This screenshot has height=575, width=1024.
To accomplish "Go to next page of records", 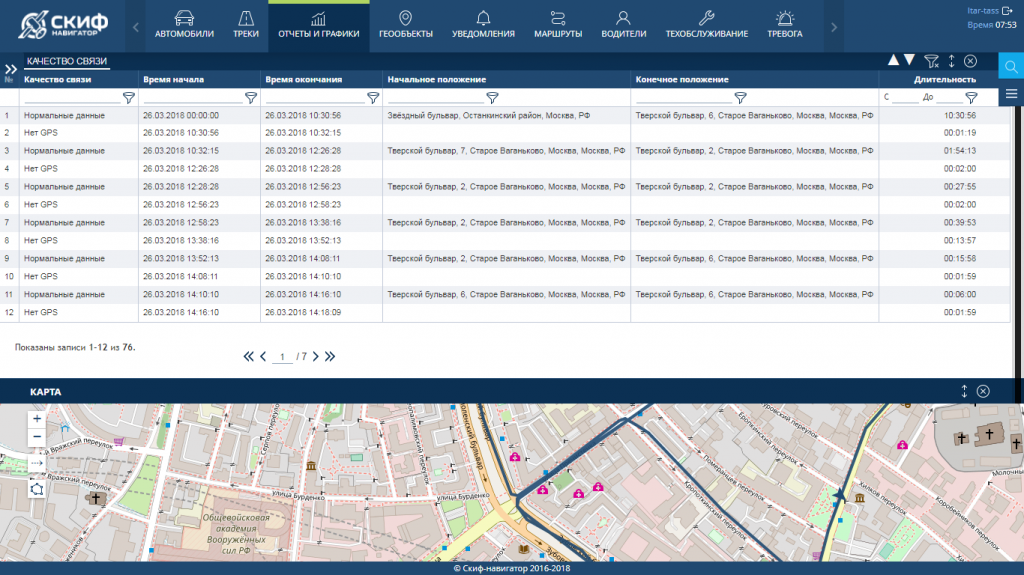I will pos(315,356).
